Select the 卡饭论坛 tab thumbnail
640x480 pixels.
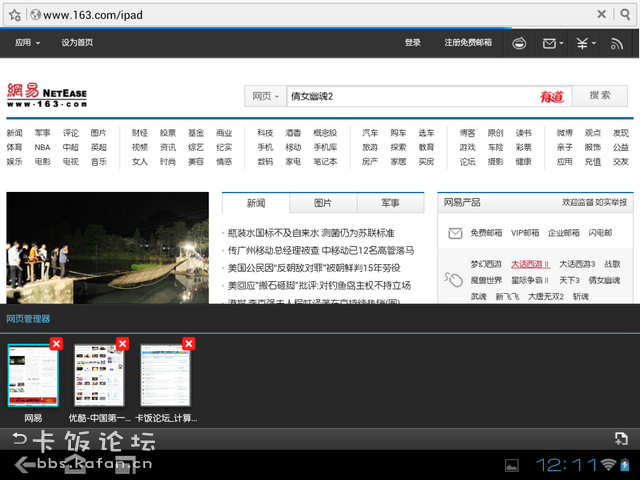(x=166, y=375)
